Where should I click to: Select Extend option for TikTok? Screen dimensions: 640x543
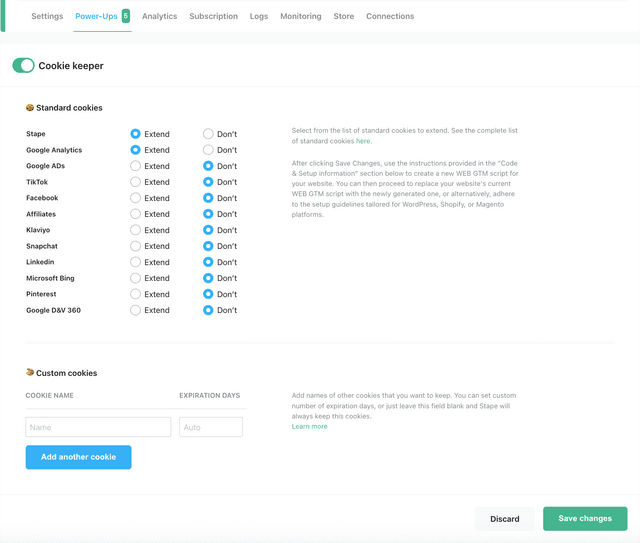pyautogui.click(x=135, y=182)
